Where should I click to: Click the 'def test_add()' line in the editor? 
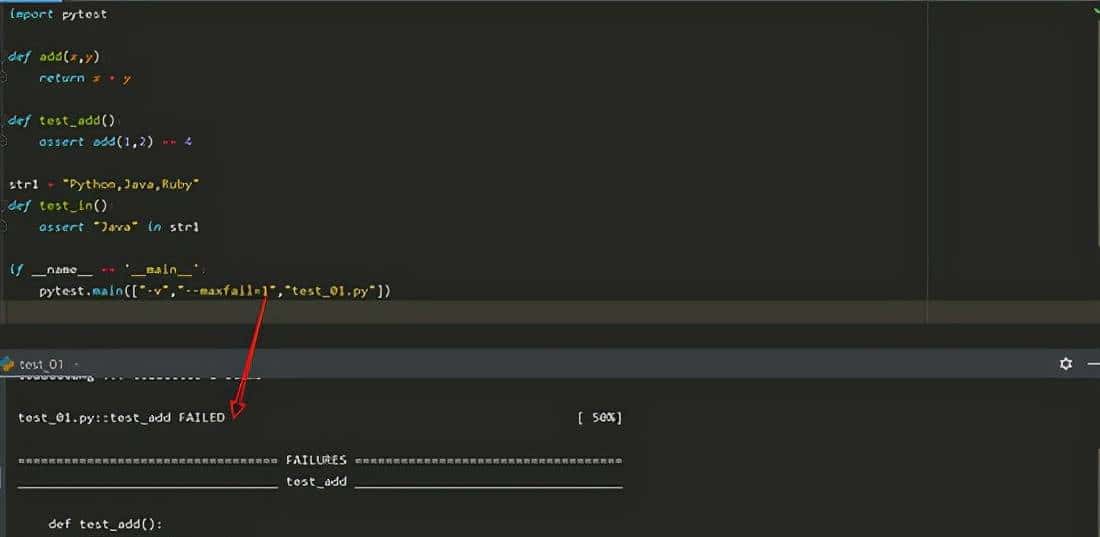61,121
